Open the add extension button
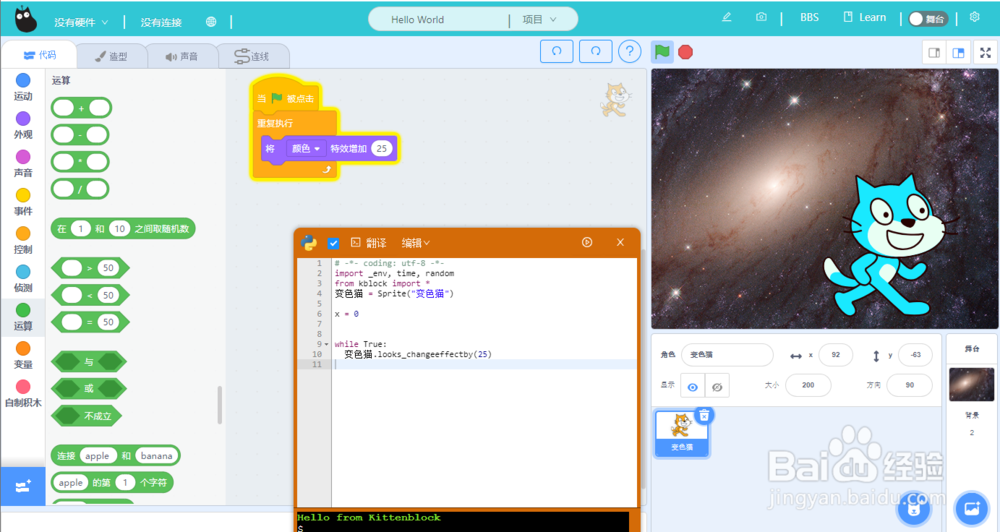This screenshot has height=532, width=1000. click(x=23, y=486)
